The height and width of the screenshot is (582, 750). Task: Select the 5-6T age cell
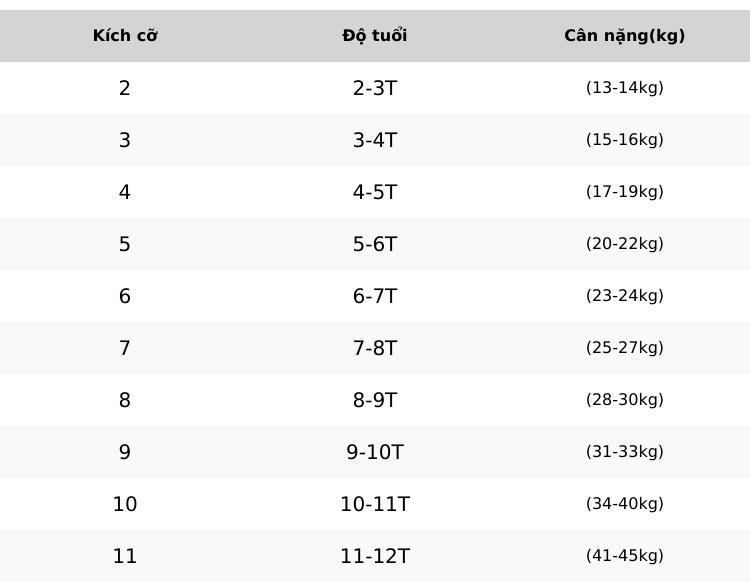(x=375, y=244)
